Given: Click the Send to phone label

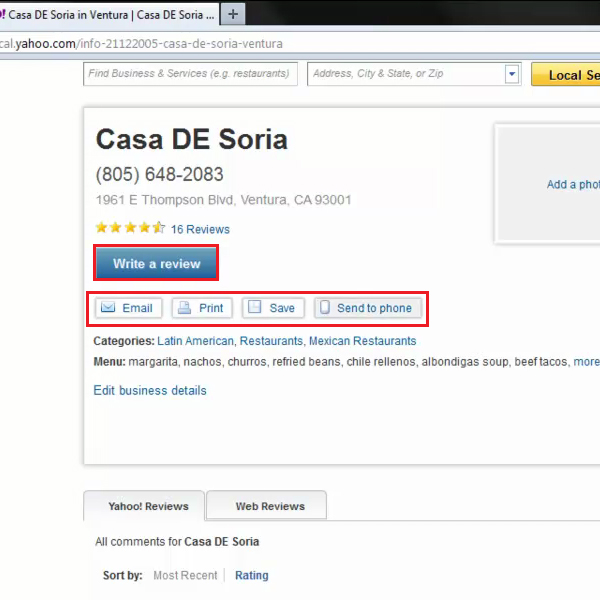Looking at the screenshot, I should pyautogui.click(x=374, y=308).
